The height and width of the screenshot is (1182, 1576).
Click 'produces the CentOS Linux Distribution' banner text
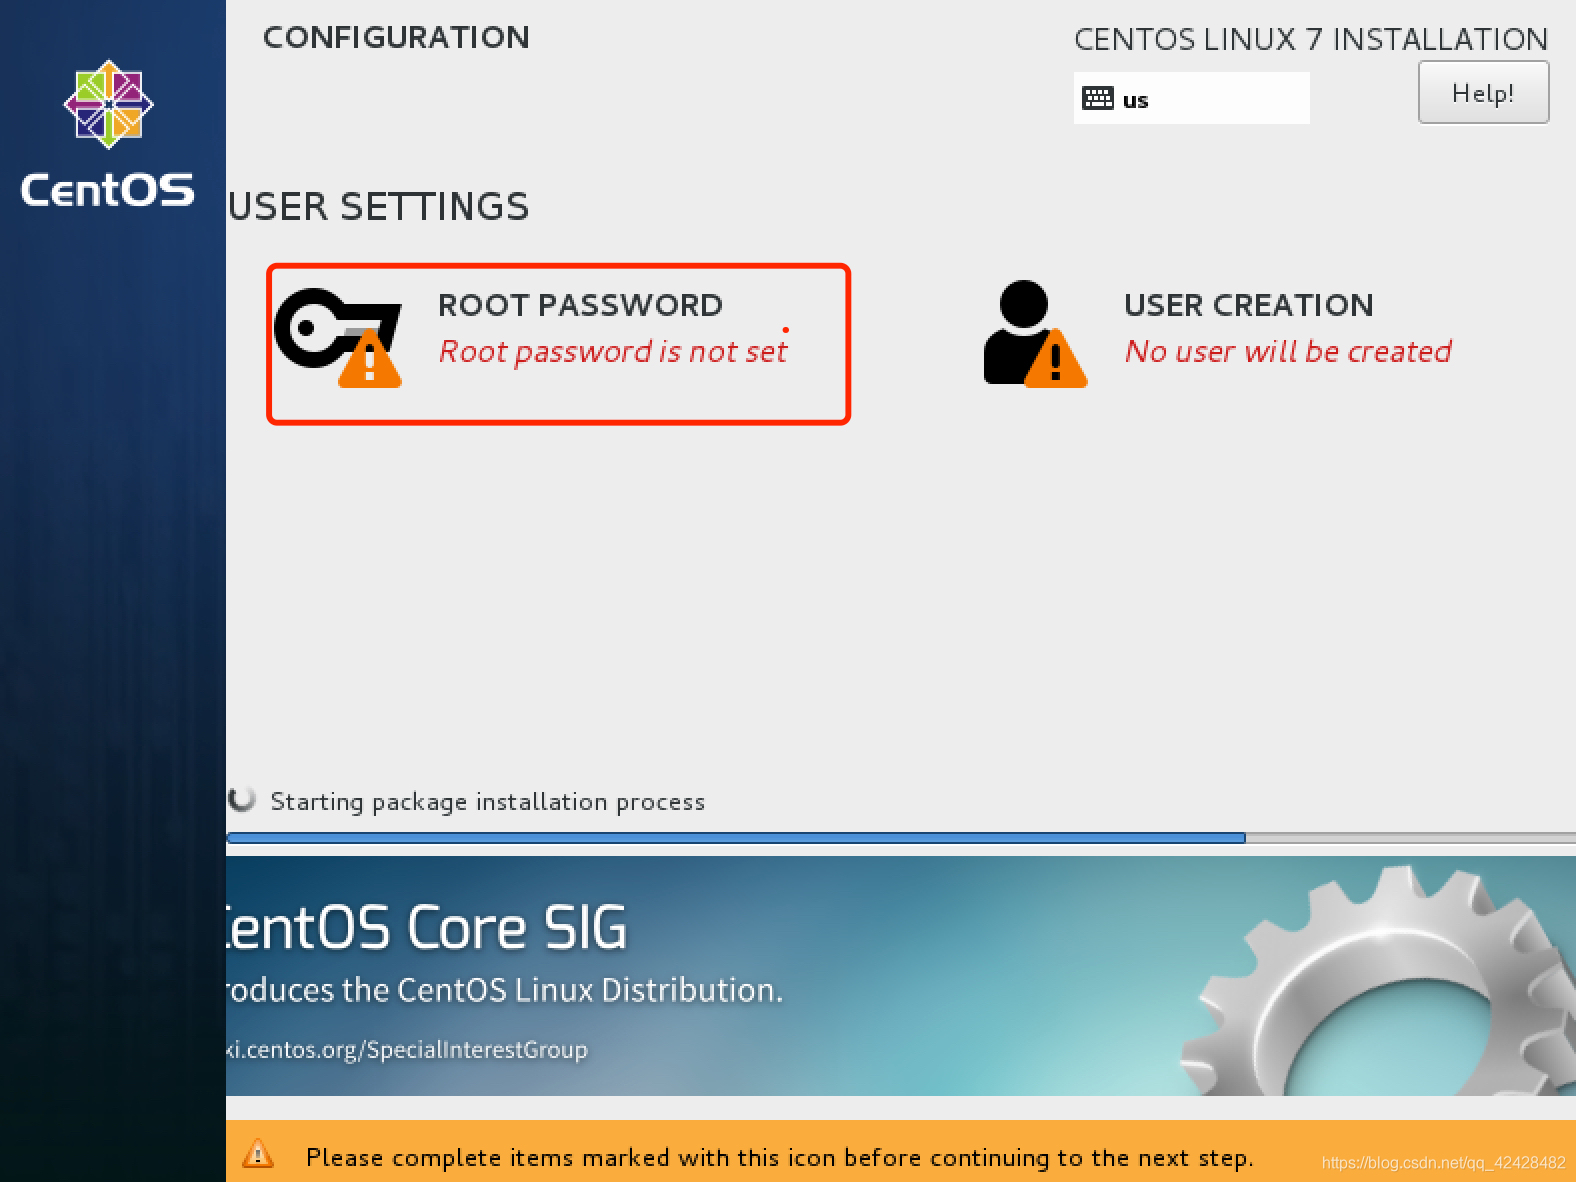[505, 990]
